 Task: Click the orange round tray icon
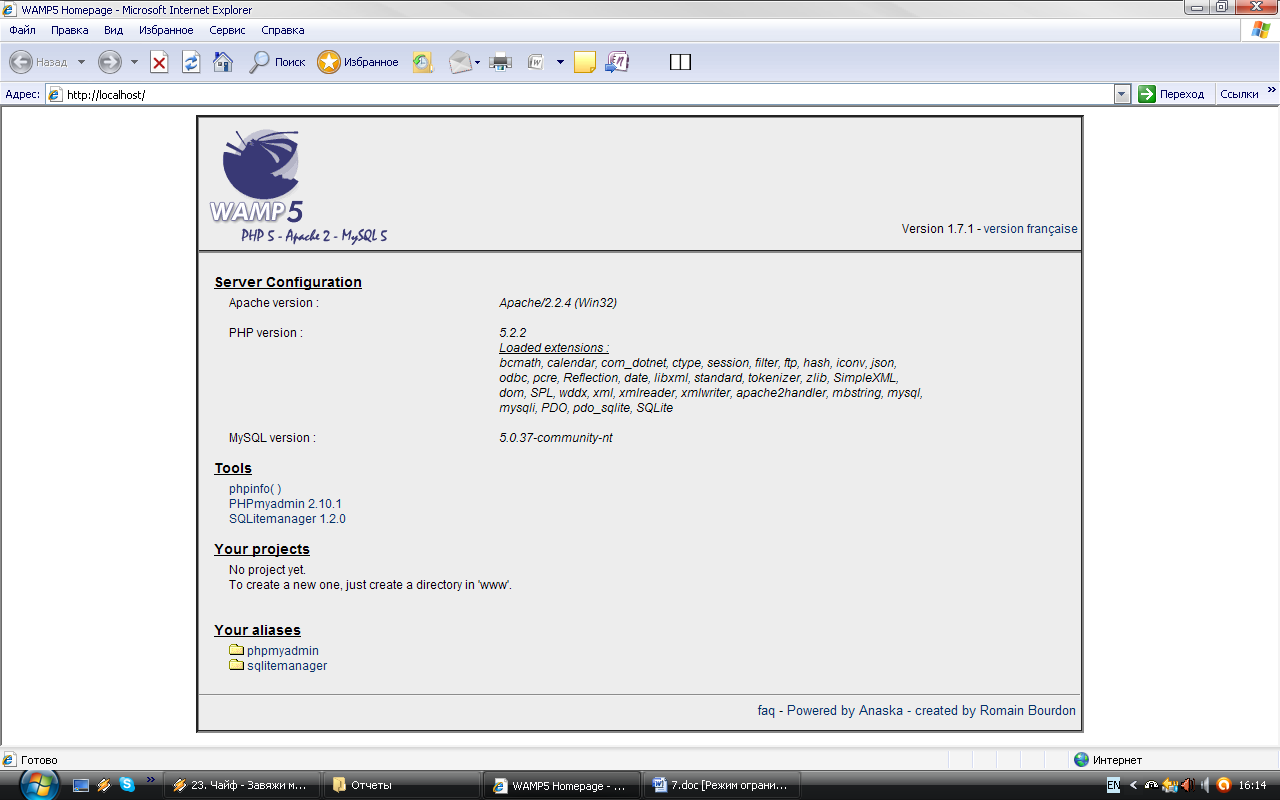click(1223, 785)
